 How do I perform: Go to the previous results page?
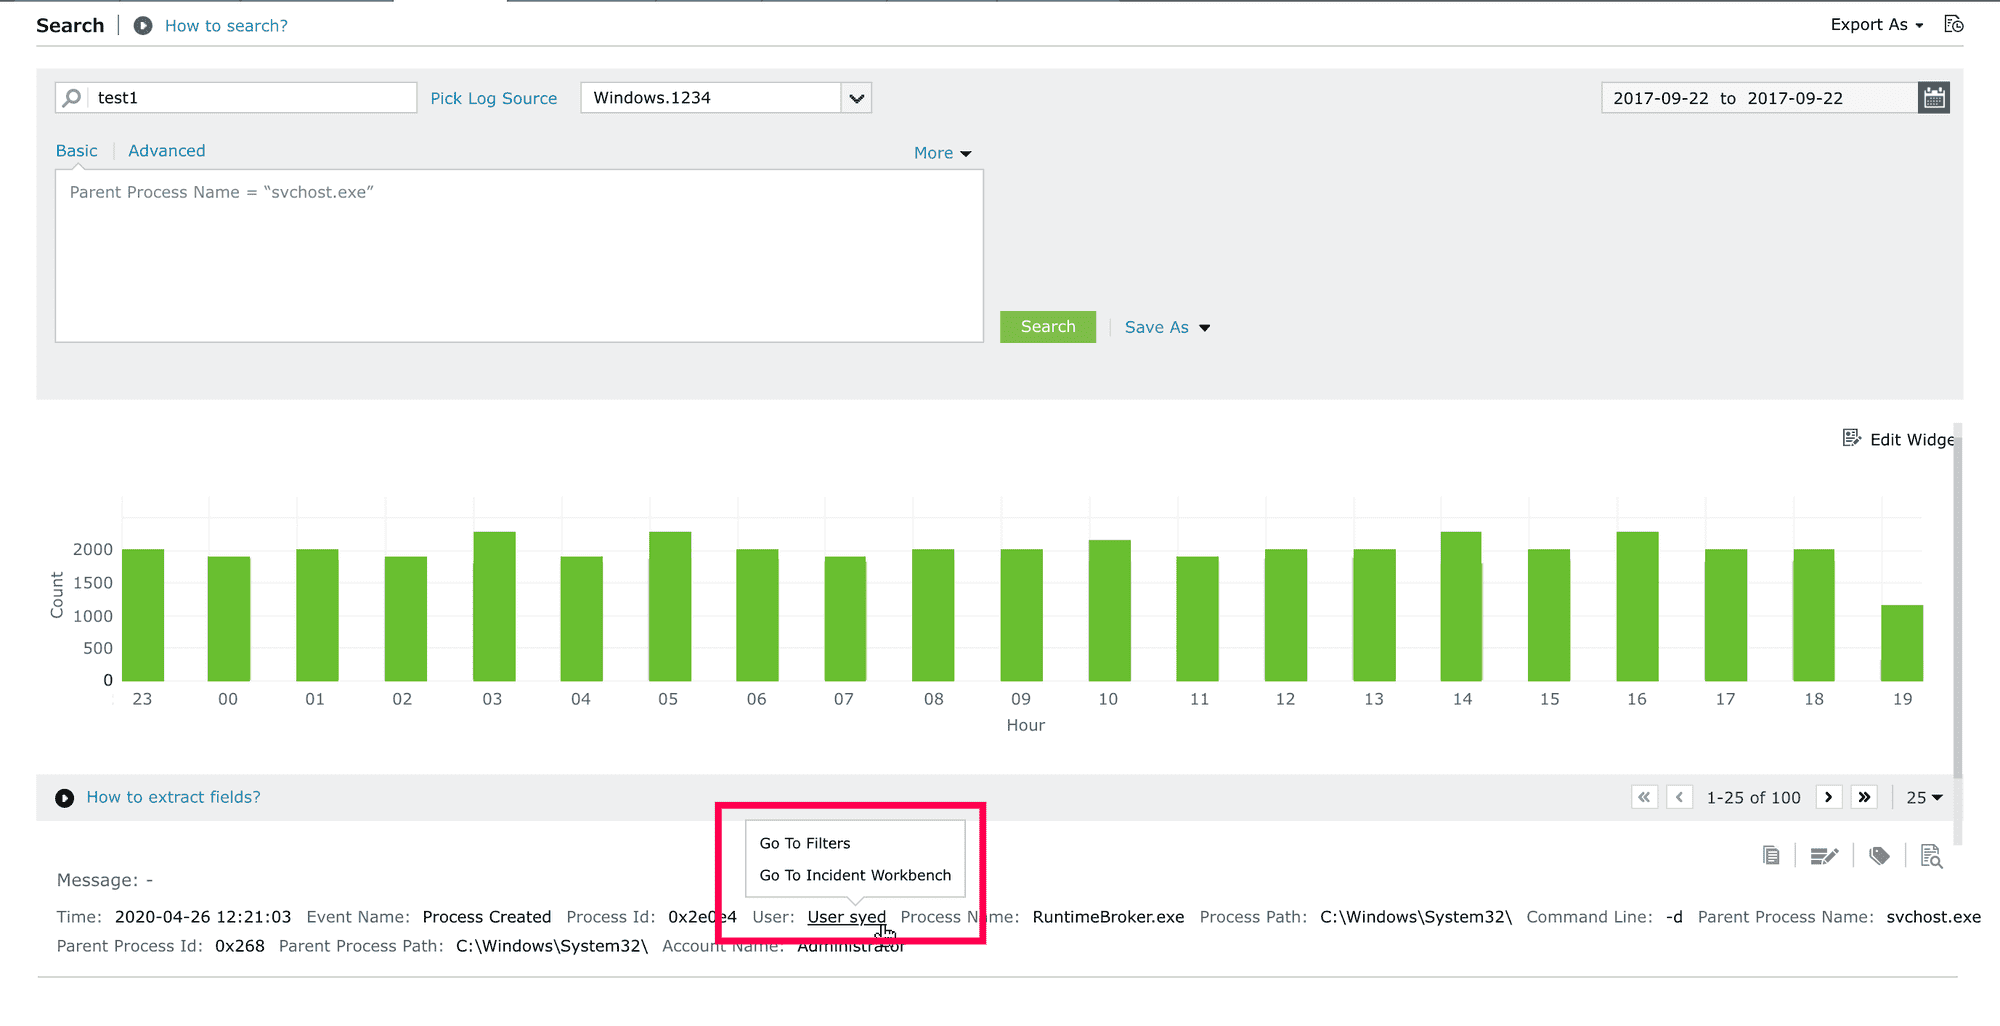1679,797
